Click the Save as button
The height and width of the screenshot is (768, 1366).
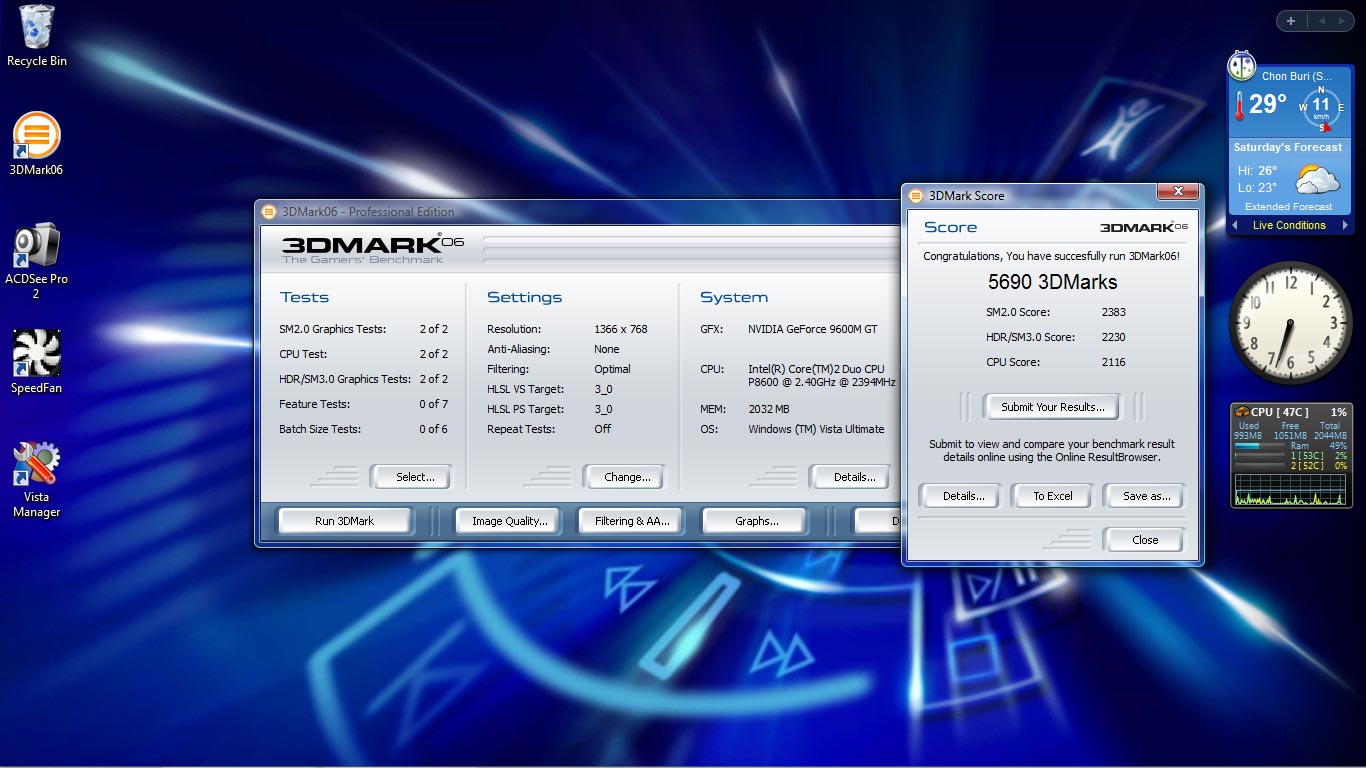point(1147,496)
